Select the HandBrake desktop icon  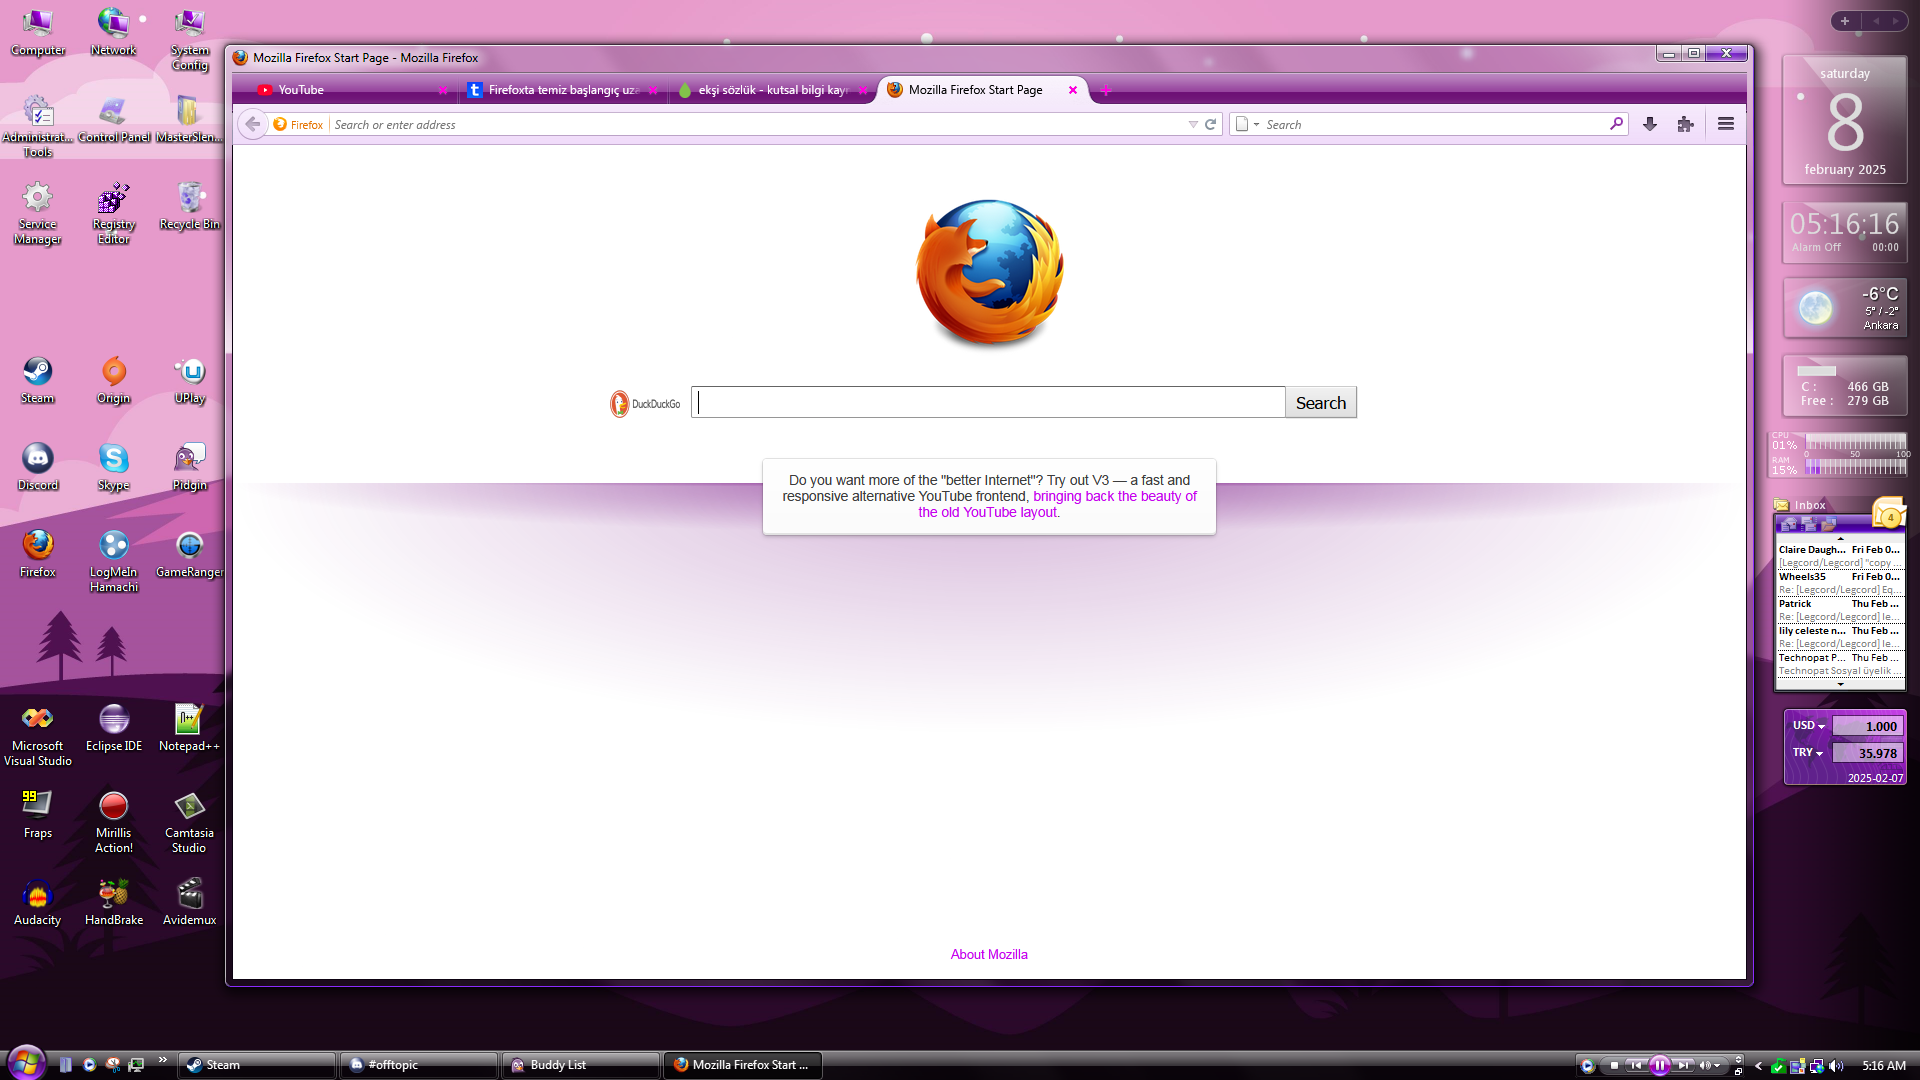114,903
